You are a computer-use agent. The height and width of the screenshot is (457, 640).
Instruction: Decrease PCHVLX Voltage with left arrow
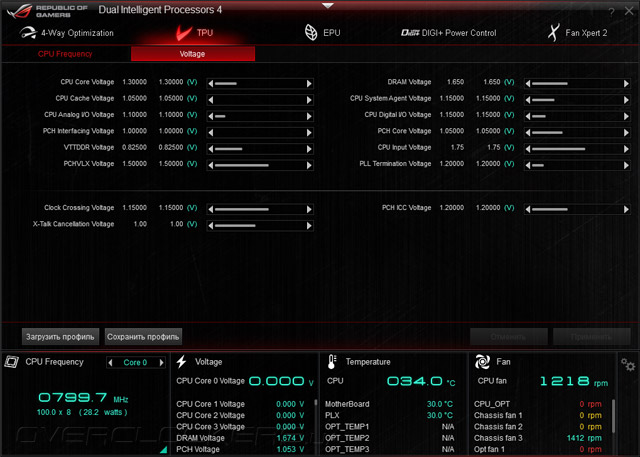[211, 165]
